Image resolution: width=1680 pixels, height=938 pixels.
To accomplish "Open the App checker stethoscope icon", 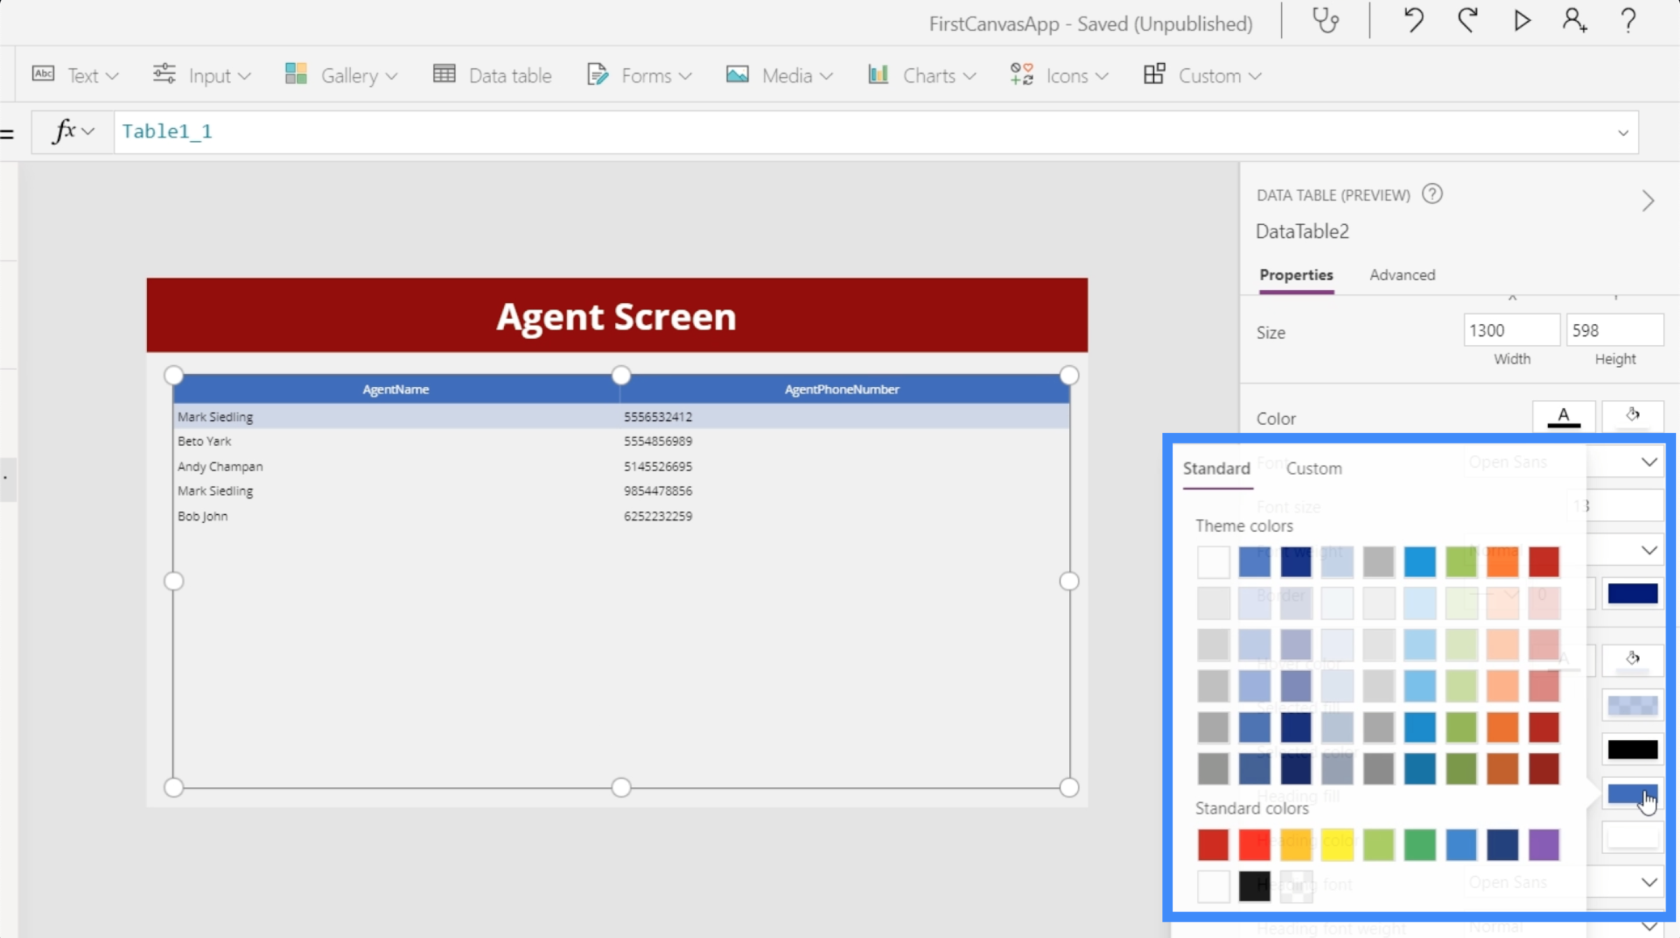I will point(1326,21).
